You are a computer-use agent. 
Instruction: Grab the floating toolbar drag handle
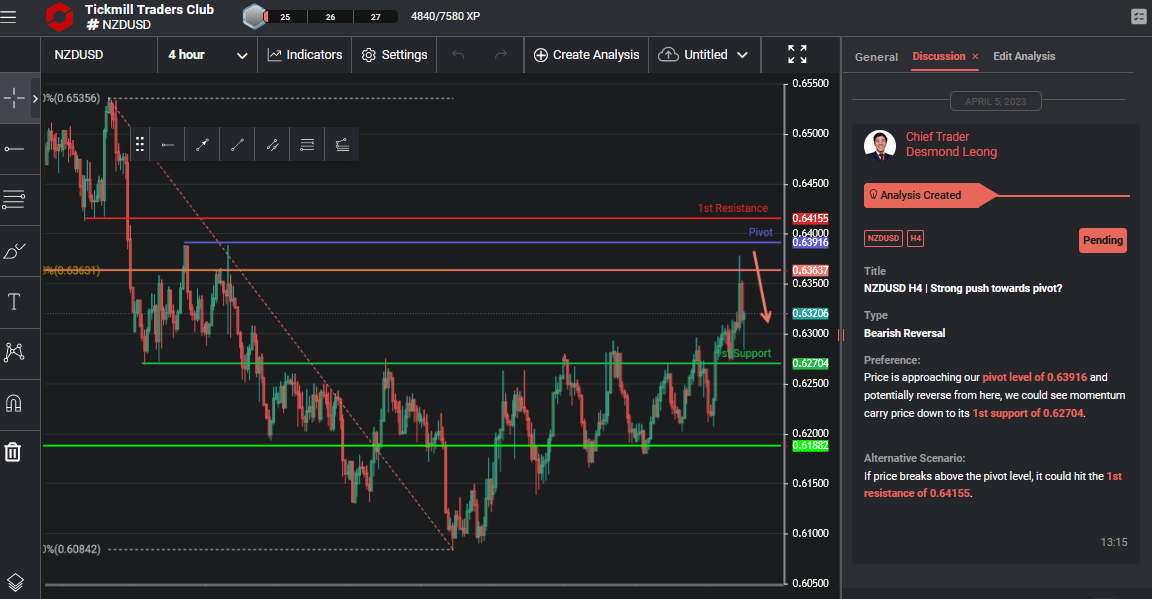[x=140, y=145]
